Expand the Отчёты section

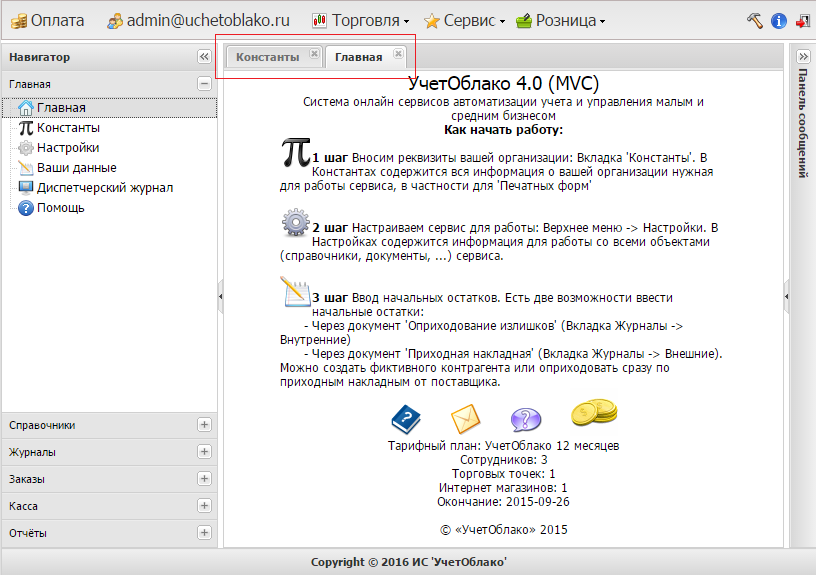205,533
